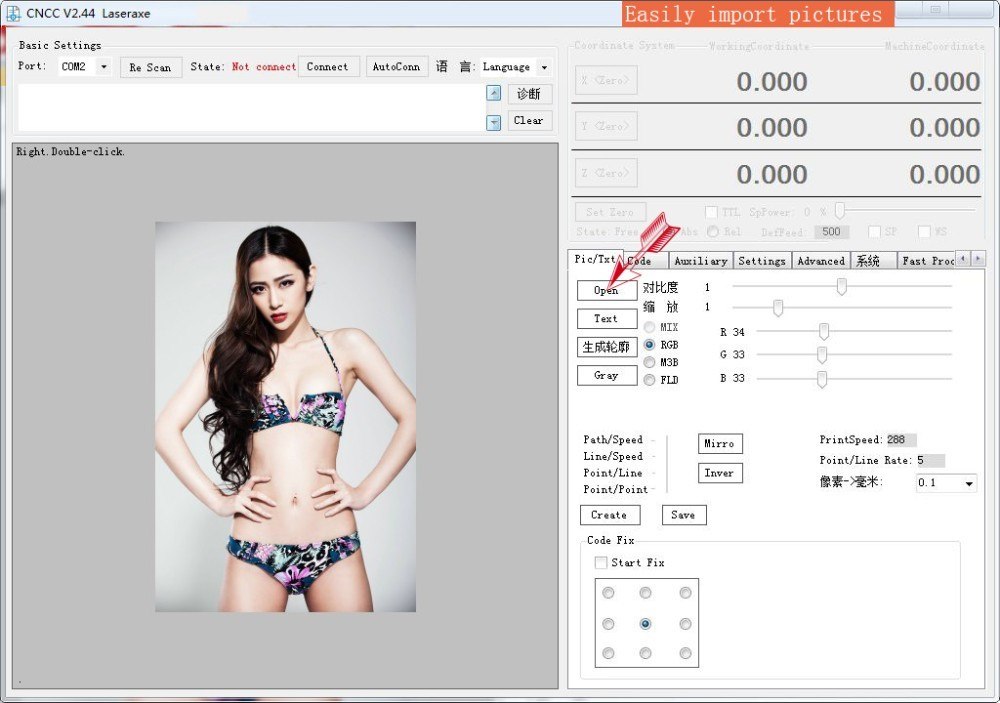Click the CNCC app icon in title bar
Image resolution: width=1000 pixels, height=703 pixels.
pos(12,13)
